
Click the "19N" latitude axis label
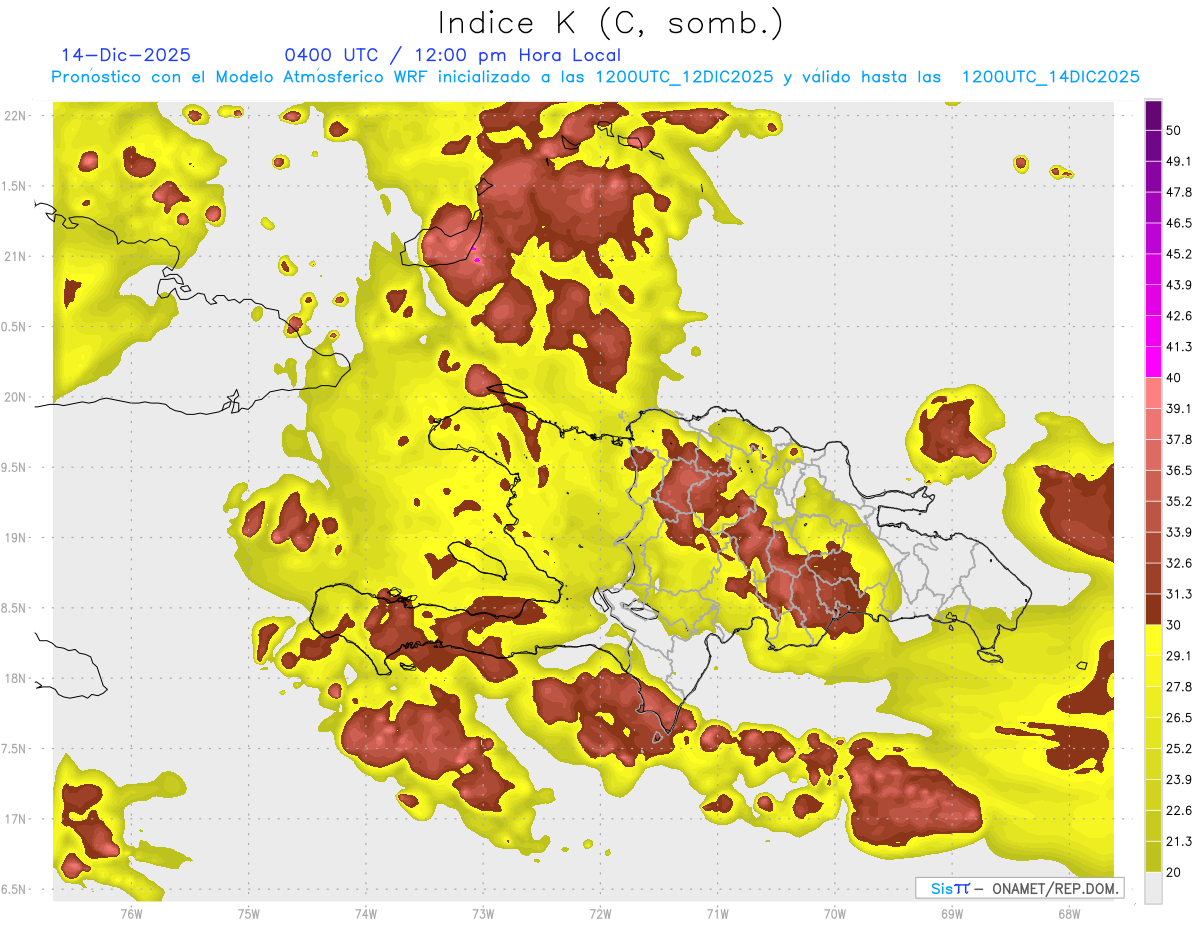[x=15, y=538]
